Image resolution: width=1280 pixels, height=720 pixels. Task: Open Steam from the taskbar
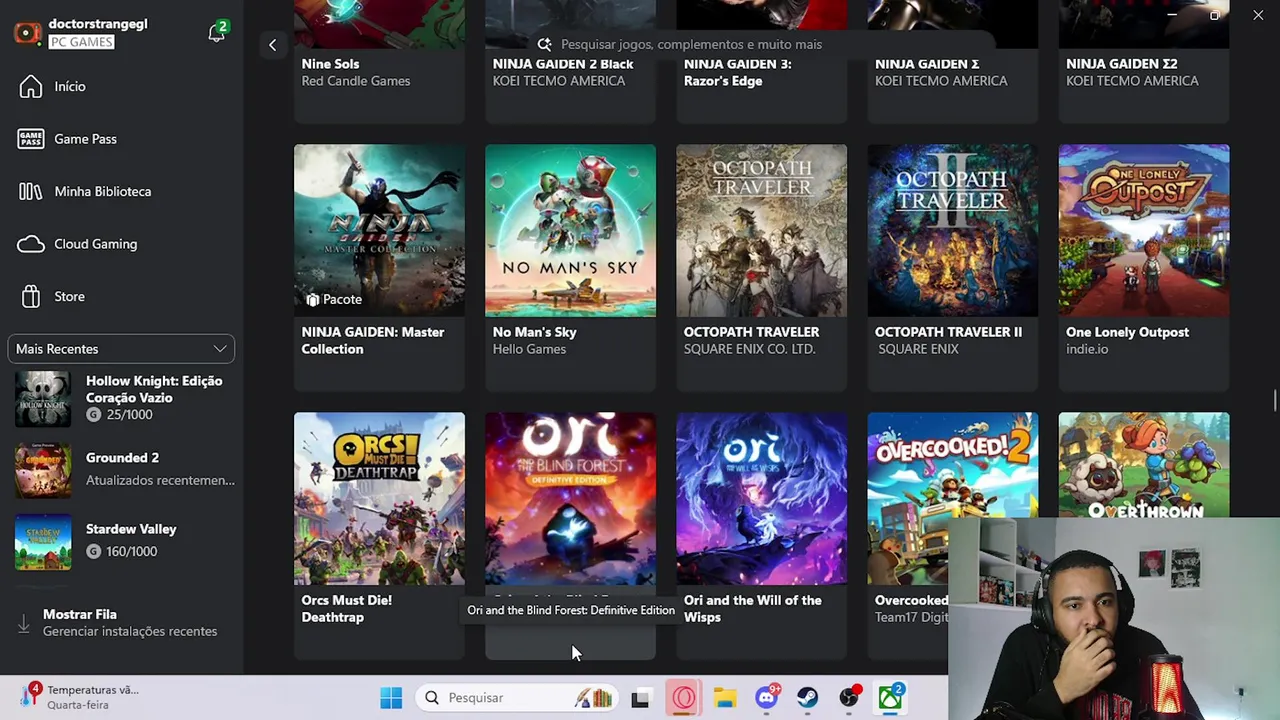(807, 698)
